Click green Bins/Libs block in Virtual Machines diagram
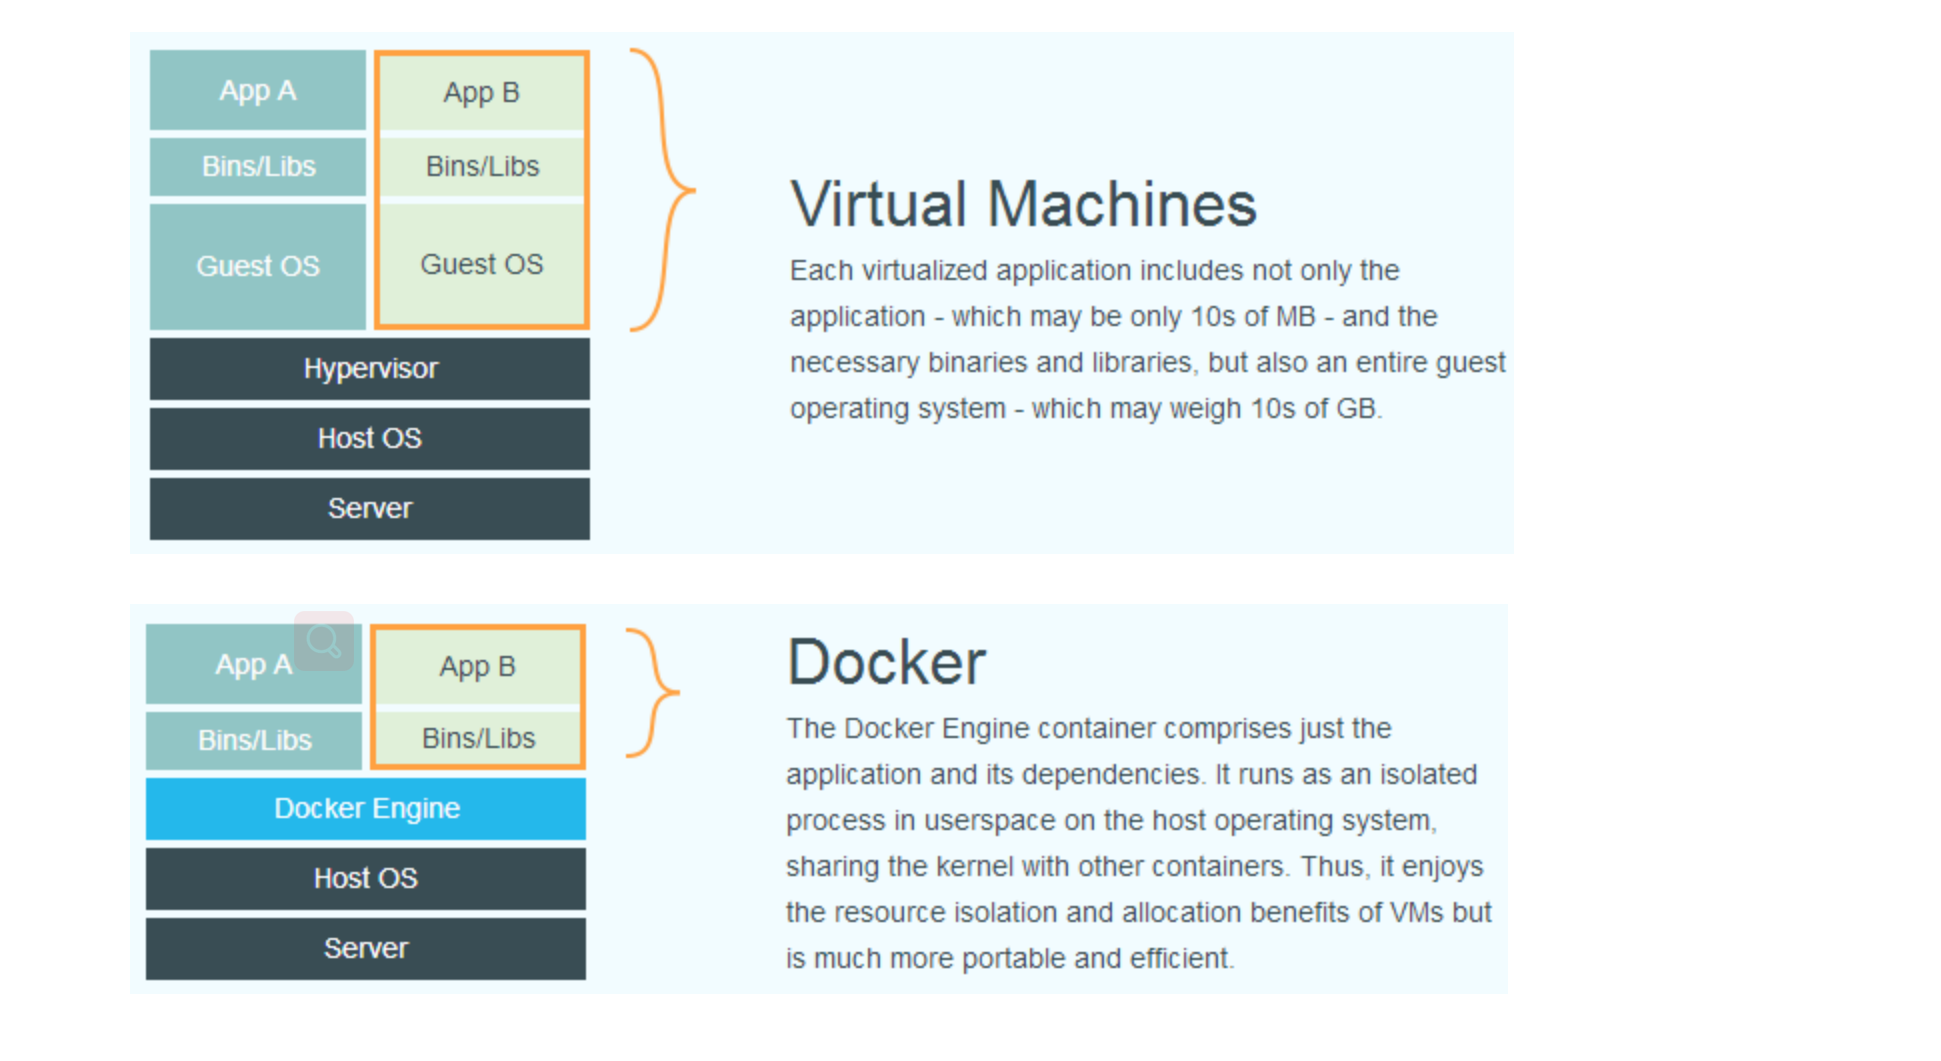 [x=481, y=166]
